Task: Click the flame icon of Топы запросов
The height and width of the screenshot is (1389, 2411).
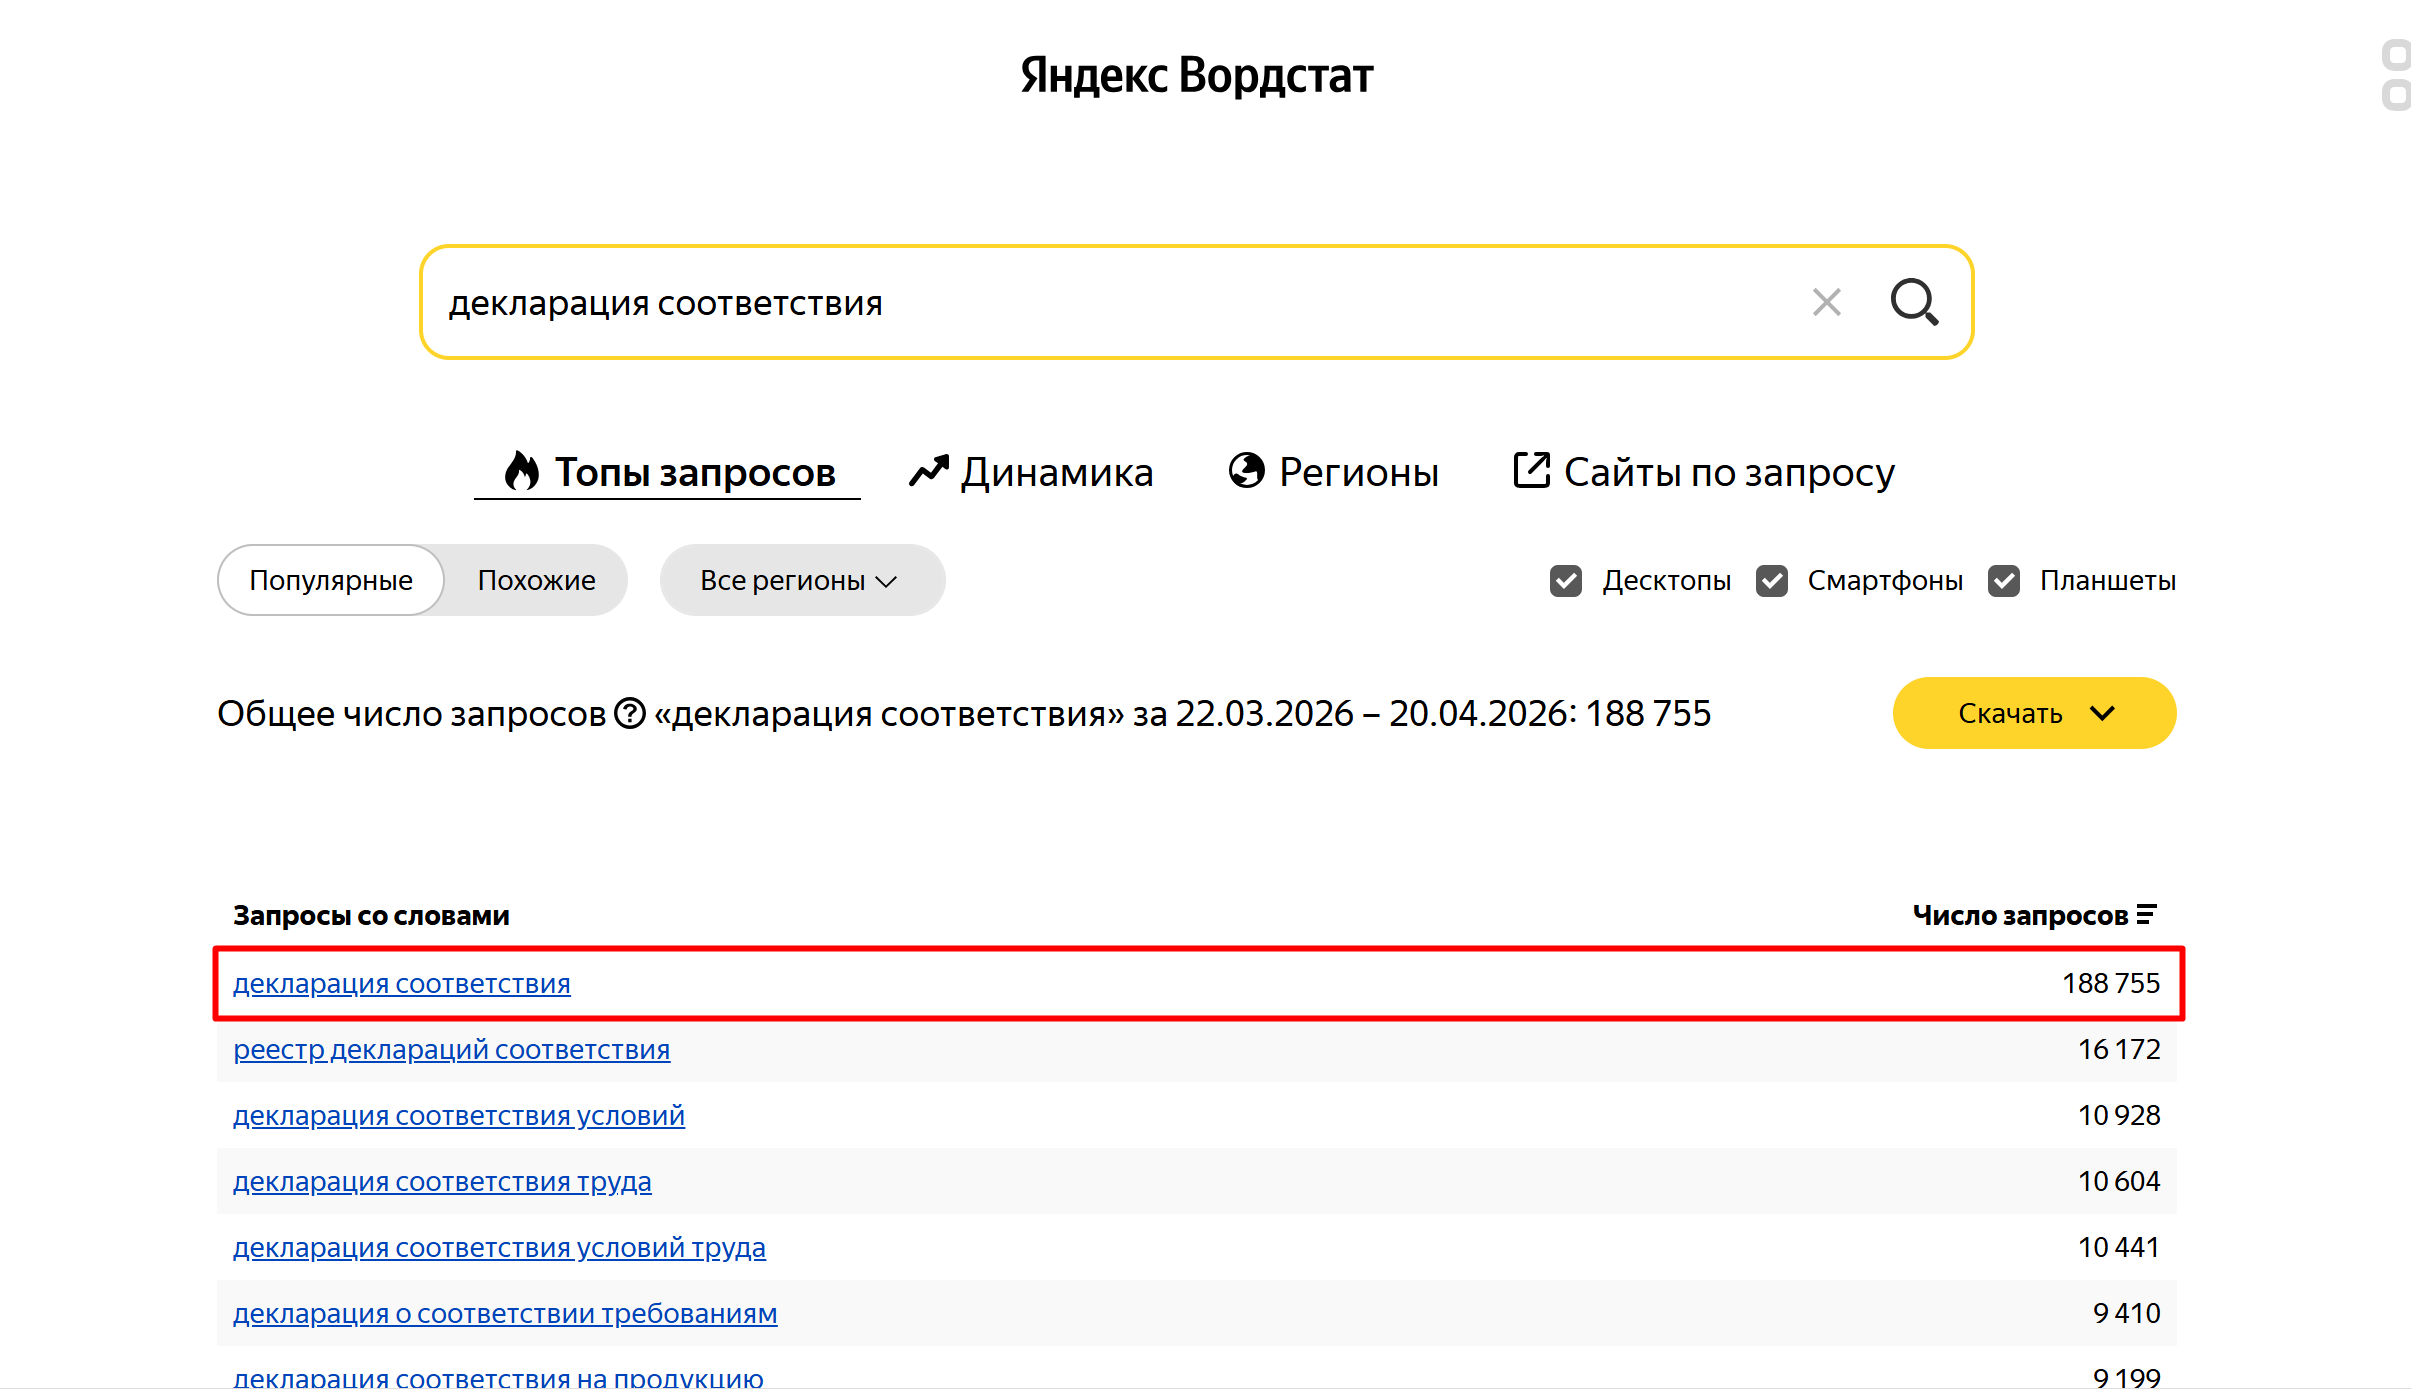Action: tap(521, 471)
